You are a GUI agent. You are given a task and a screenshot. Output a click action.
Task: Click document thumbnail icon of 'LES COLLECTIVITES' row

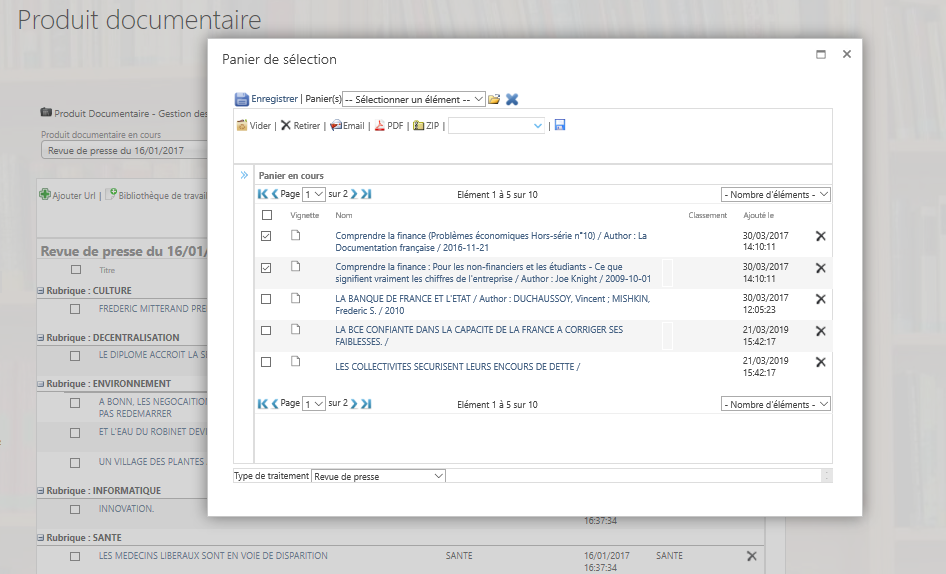click(x=296, y=361)
